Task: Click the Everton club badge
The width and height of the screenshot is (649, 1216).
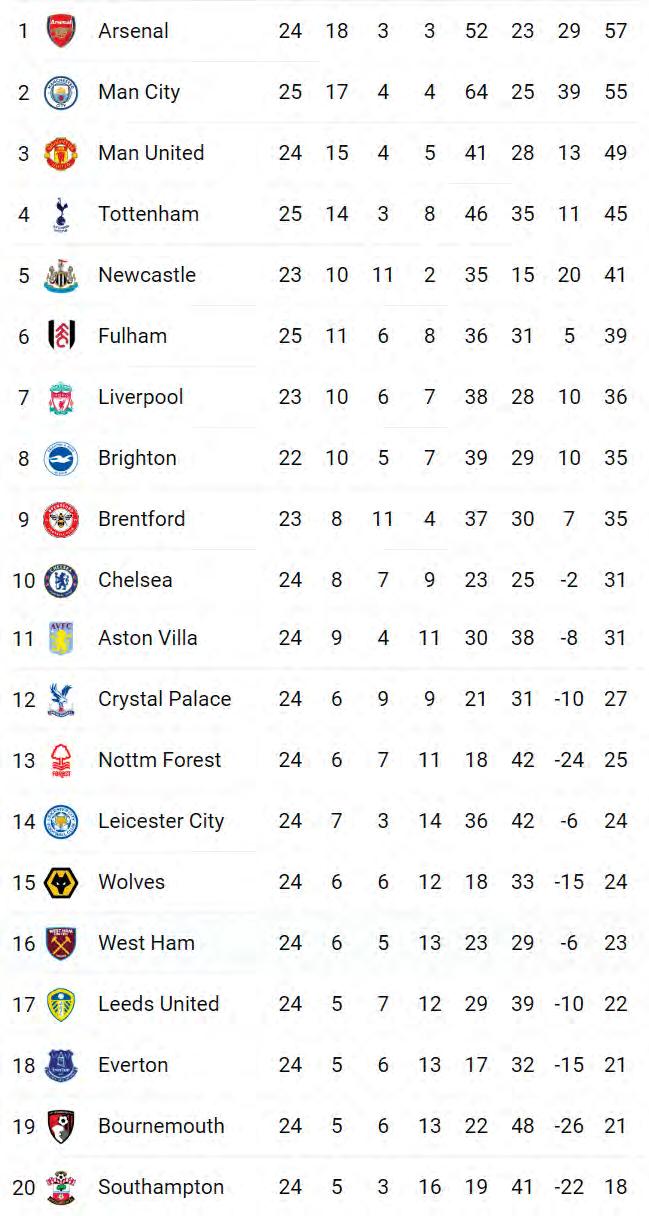Action: [x=61, y=1065]
